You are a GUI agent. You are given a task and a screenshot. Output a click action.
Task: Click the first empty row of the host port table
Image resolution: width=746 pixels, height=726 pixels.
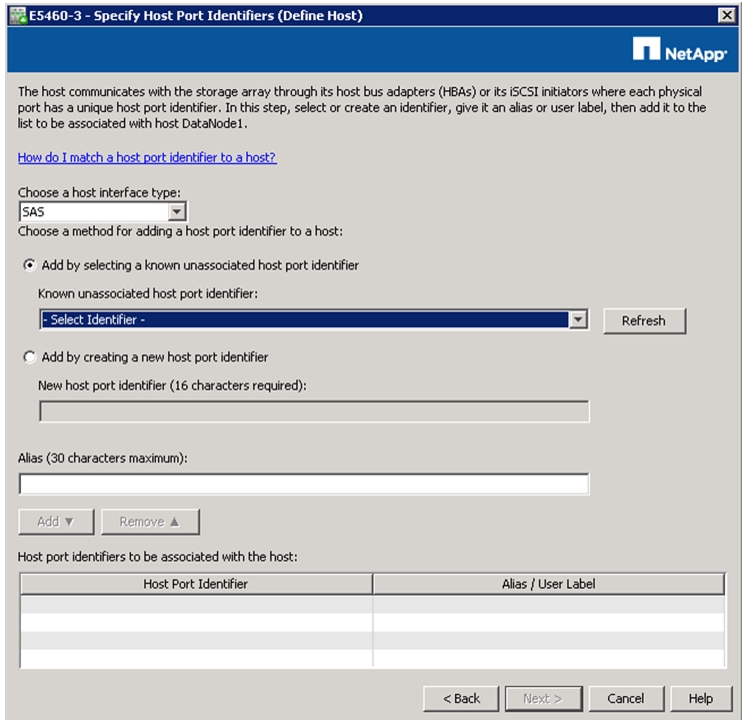[373, 605]
